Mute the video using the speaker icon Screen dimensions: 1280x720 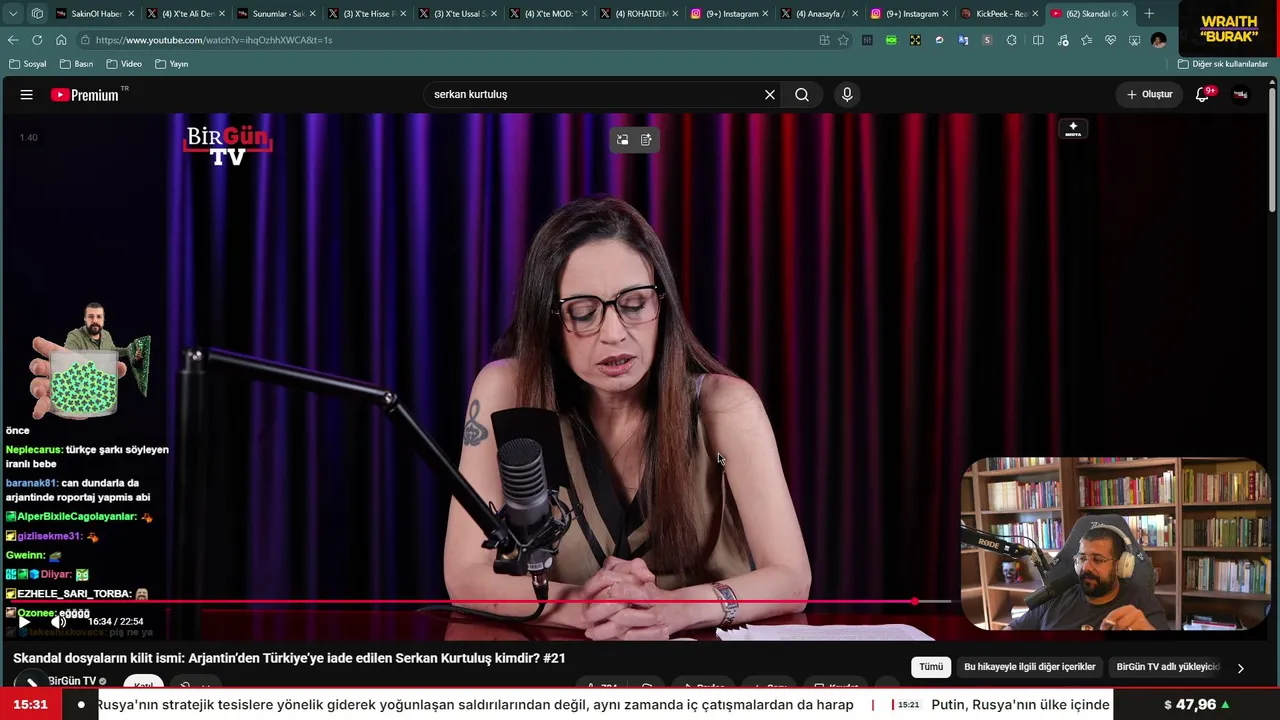point(59,621)
